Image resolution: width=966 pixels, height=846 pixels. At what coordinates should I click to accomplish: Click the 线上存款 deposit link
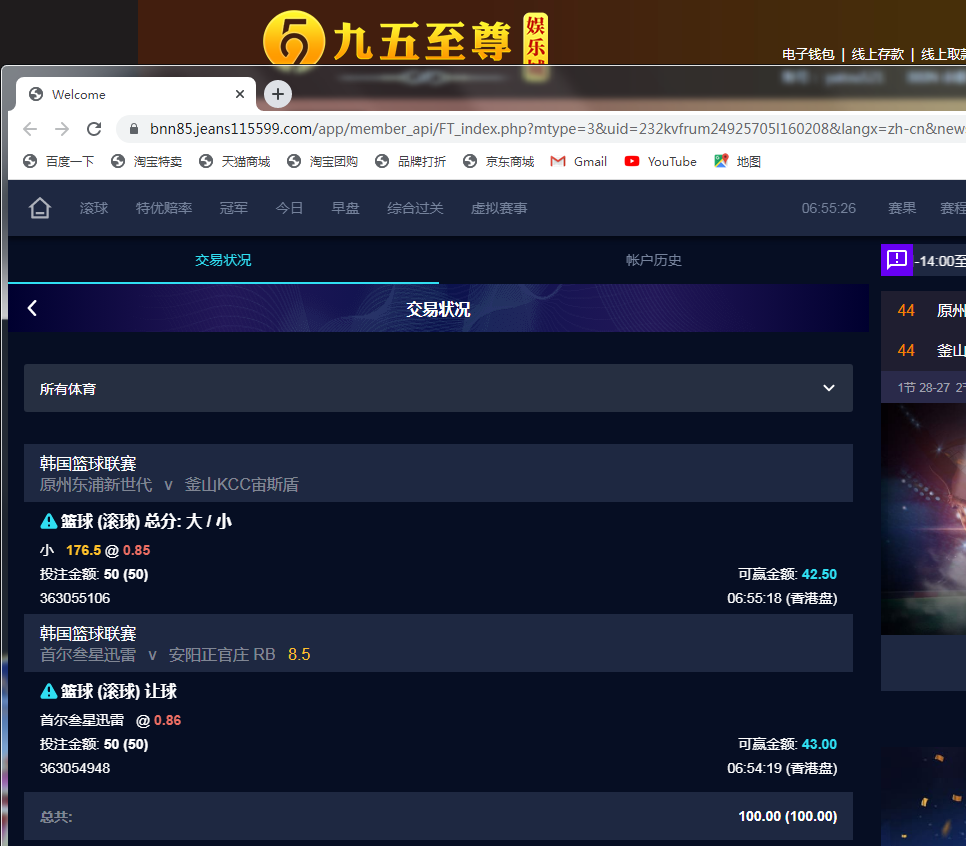877,54
